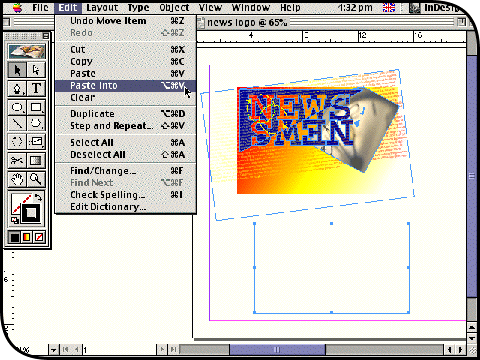Click the horizontal scroll right arrow
Image resolution: width=480 pixels, height=360 pixels.
[x=460, y=350]
